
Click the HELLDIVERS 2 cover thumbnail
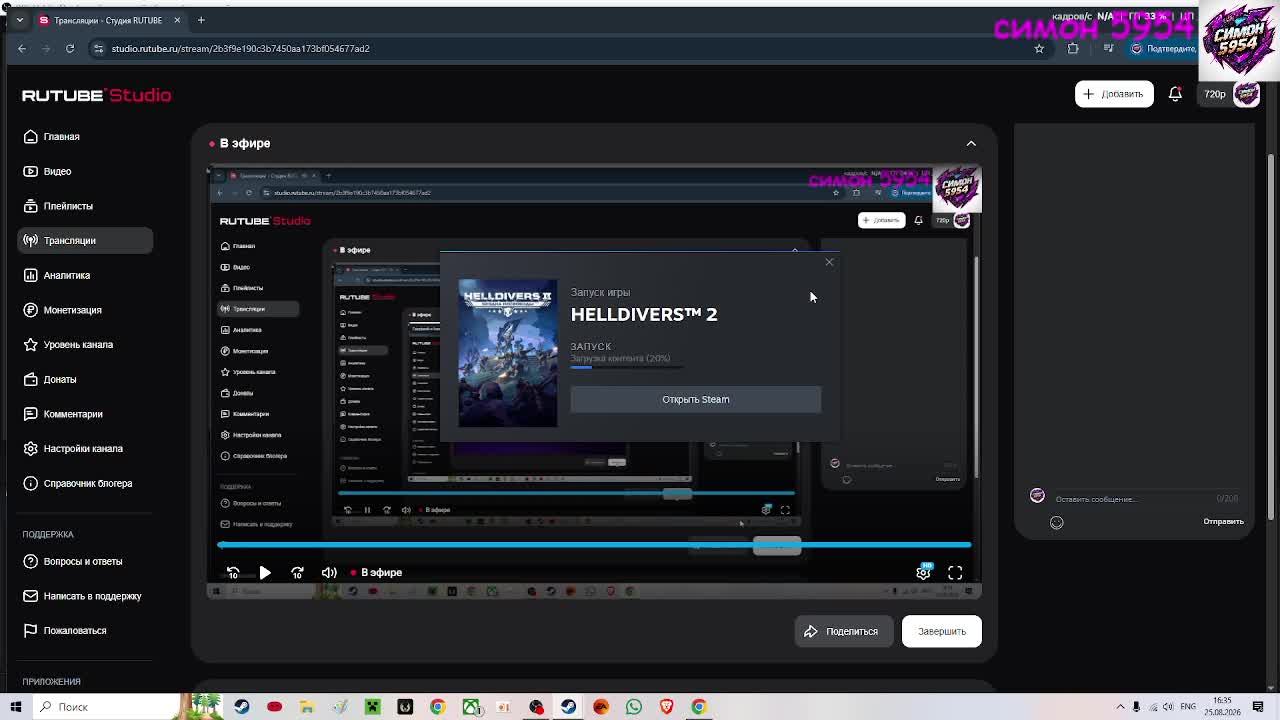coord(508,353)
